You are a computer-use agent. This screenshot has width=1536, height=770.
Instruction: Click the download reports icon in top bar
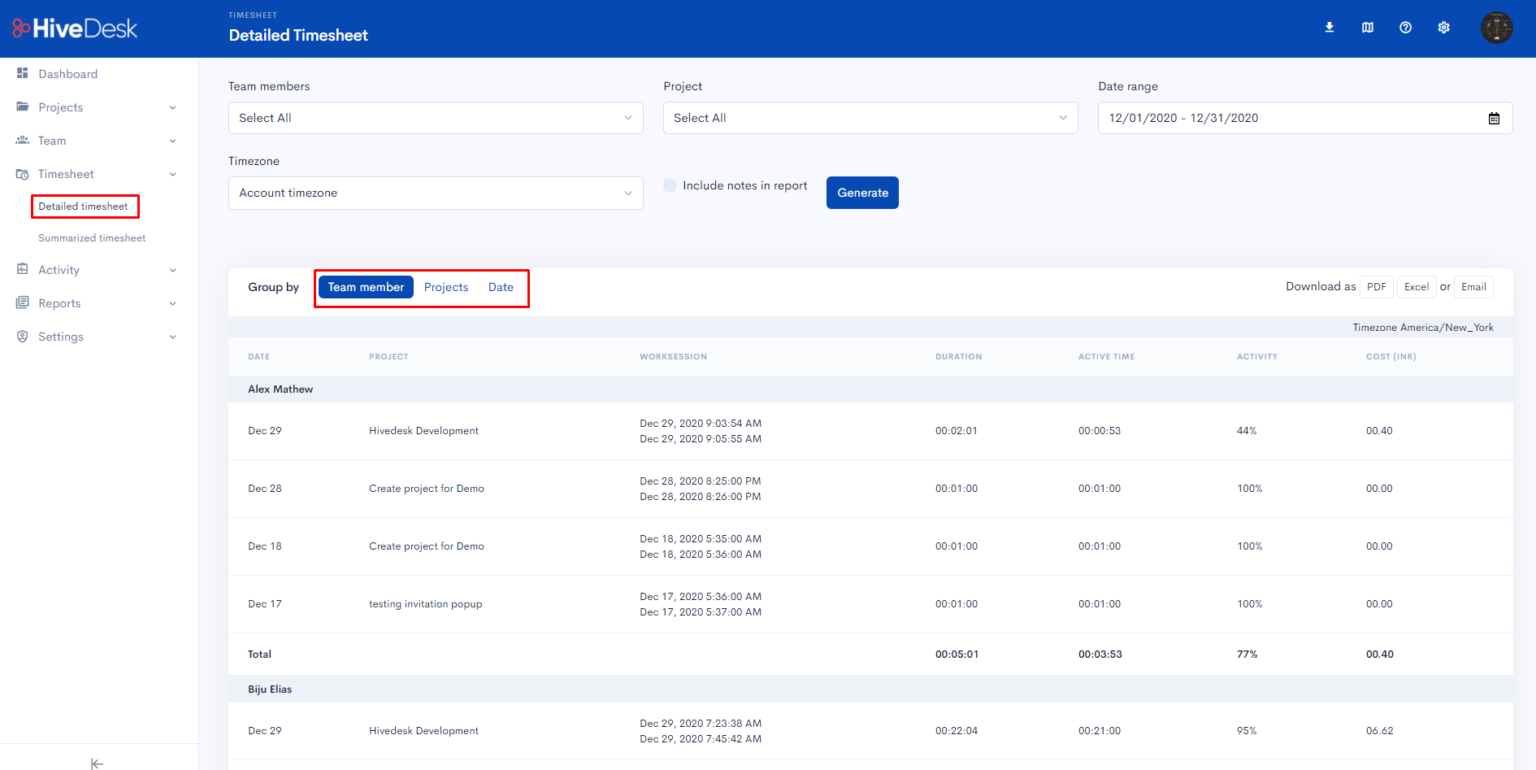pos(1329,27)
